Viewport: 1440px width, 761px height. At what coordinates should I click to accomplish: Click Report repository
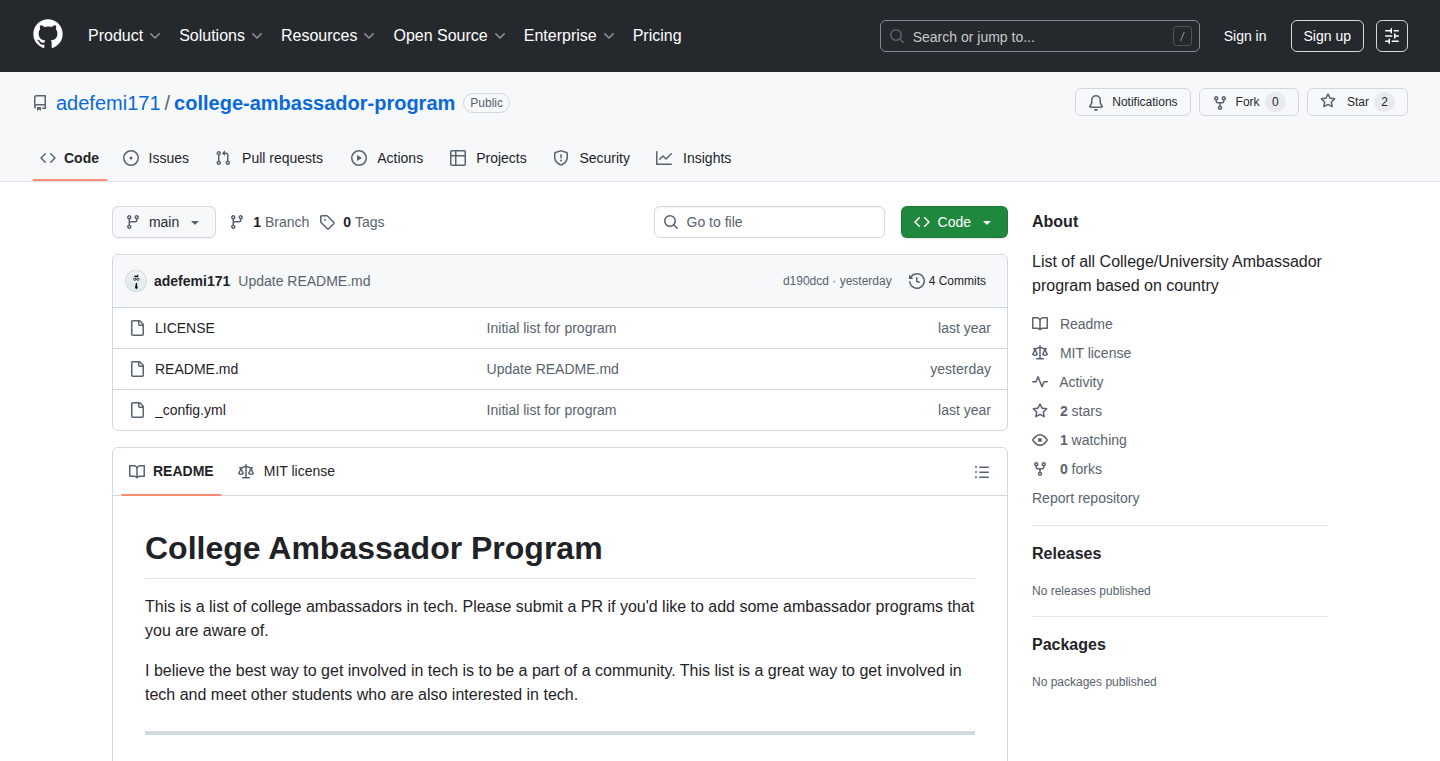pyautogui.click(x=1086, y=498)
